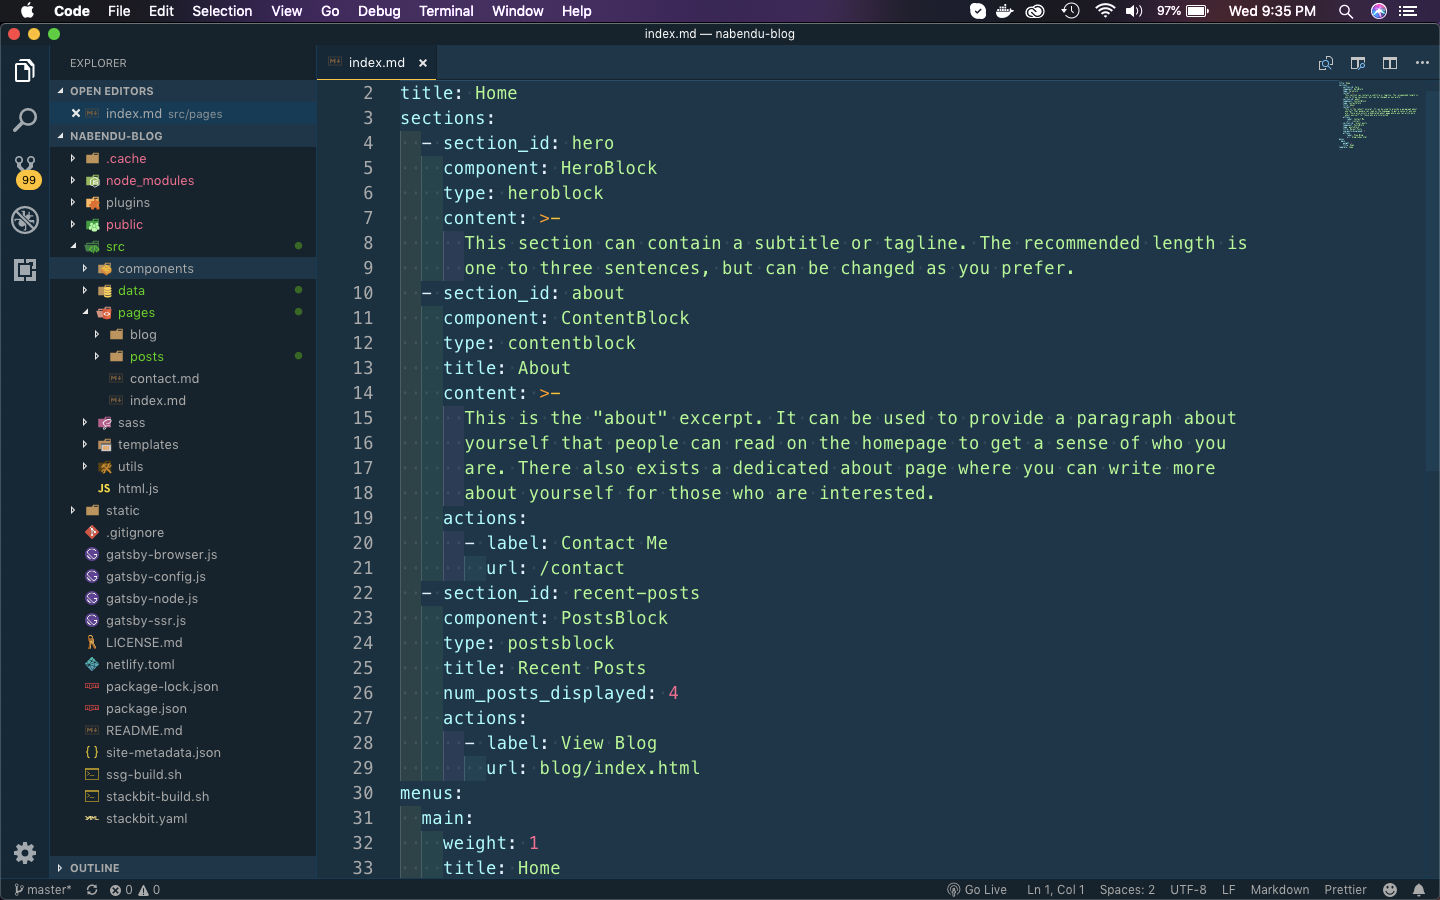The image size is (1440, 900).
Task: Expand the posts folder
Action: coord(183,357)
